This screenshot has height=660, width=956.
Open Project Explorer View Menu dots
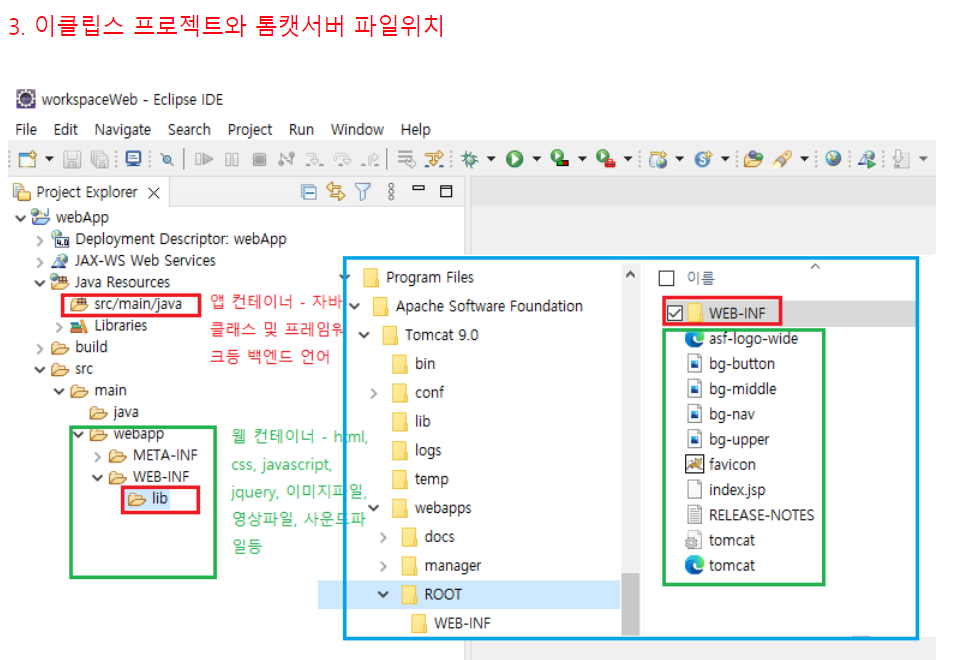(x=391, y=192)
